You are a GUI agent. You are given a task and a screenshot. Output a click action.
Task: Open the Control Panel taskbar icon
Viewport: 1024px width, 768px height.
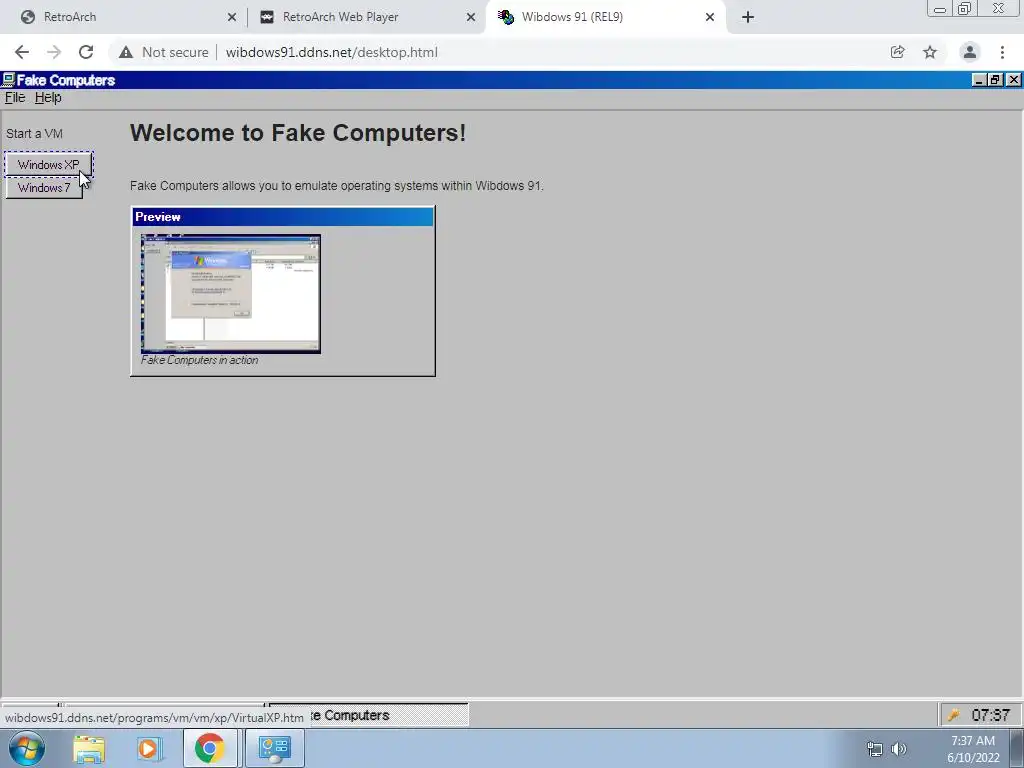point(274,748)
